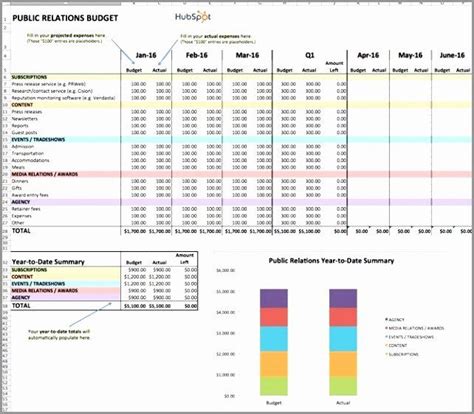Click the SUBSCRIPTIONS legend entry in chart
474x414 pixels.
click(x=402, y=354)
